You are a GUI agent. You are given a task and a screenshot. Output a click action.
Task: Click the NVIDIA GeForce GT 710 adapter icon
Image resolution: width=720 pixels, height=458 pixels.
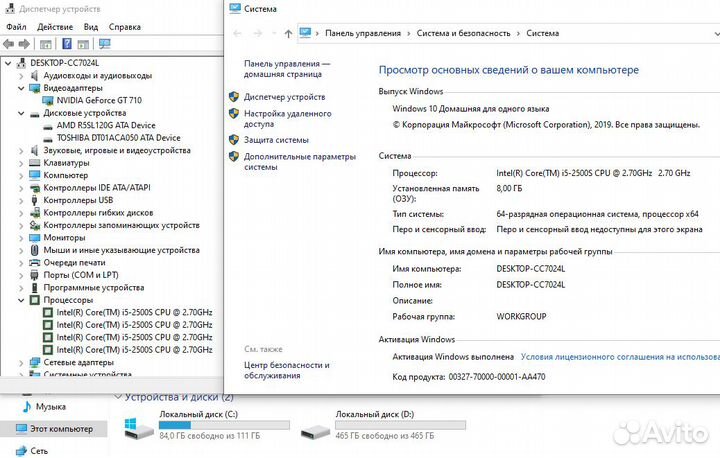tap(48, 100)
